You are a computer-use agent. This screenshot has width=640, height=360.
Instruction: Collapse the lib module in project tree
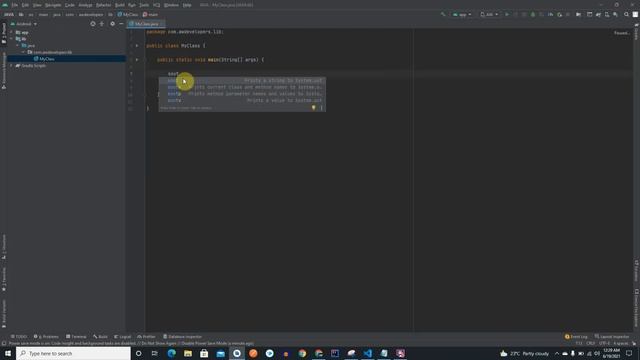coord(11,39)
